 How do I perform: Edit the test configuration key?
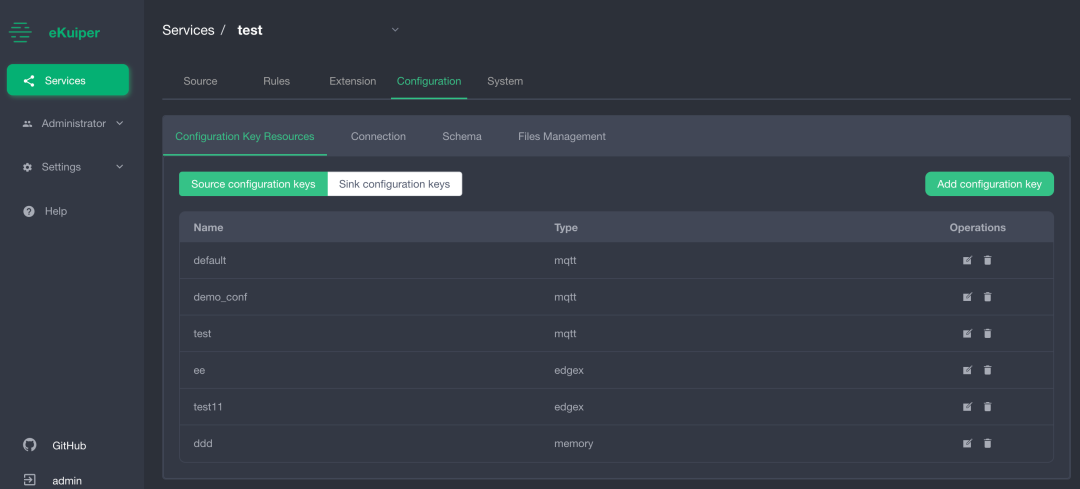[x=967, y=333]
